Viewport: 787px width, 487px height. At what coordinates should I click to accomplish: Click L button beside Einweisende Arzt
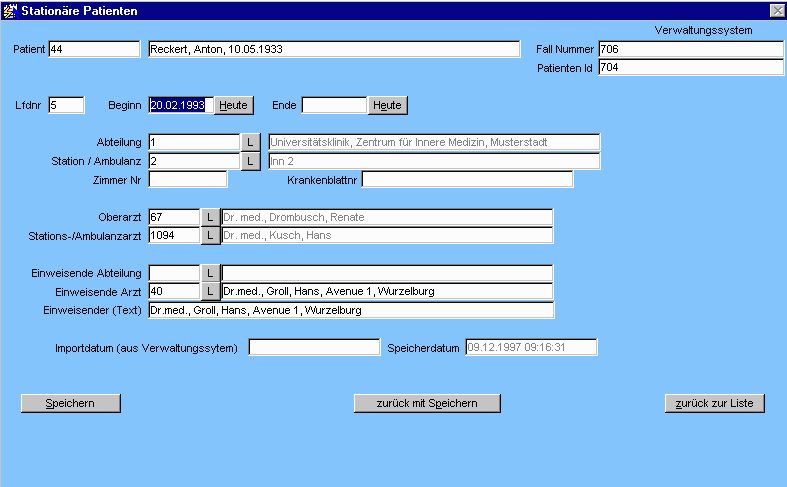pyautogui.click(x=210, y=292)
